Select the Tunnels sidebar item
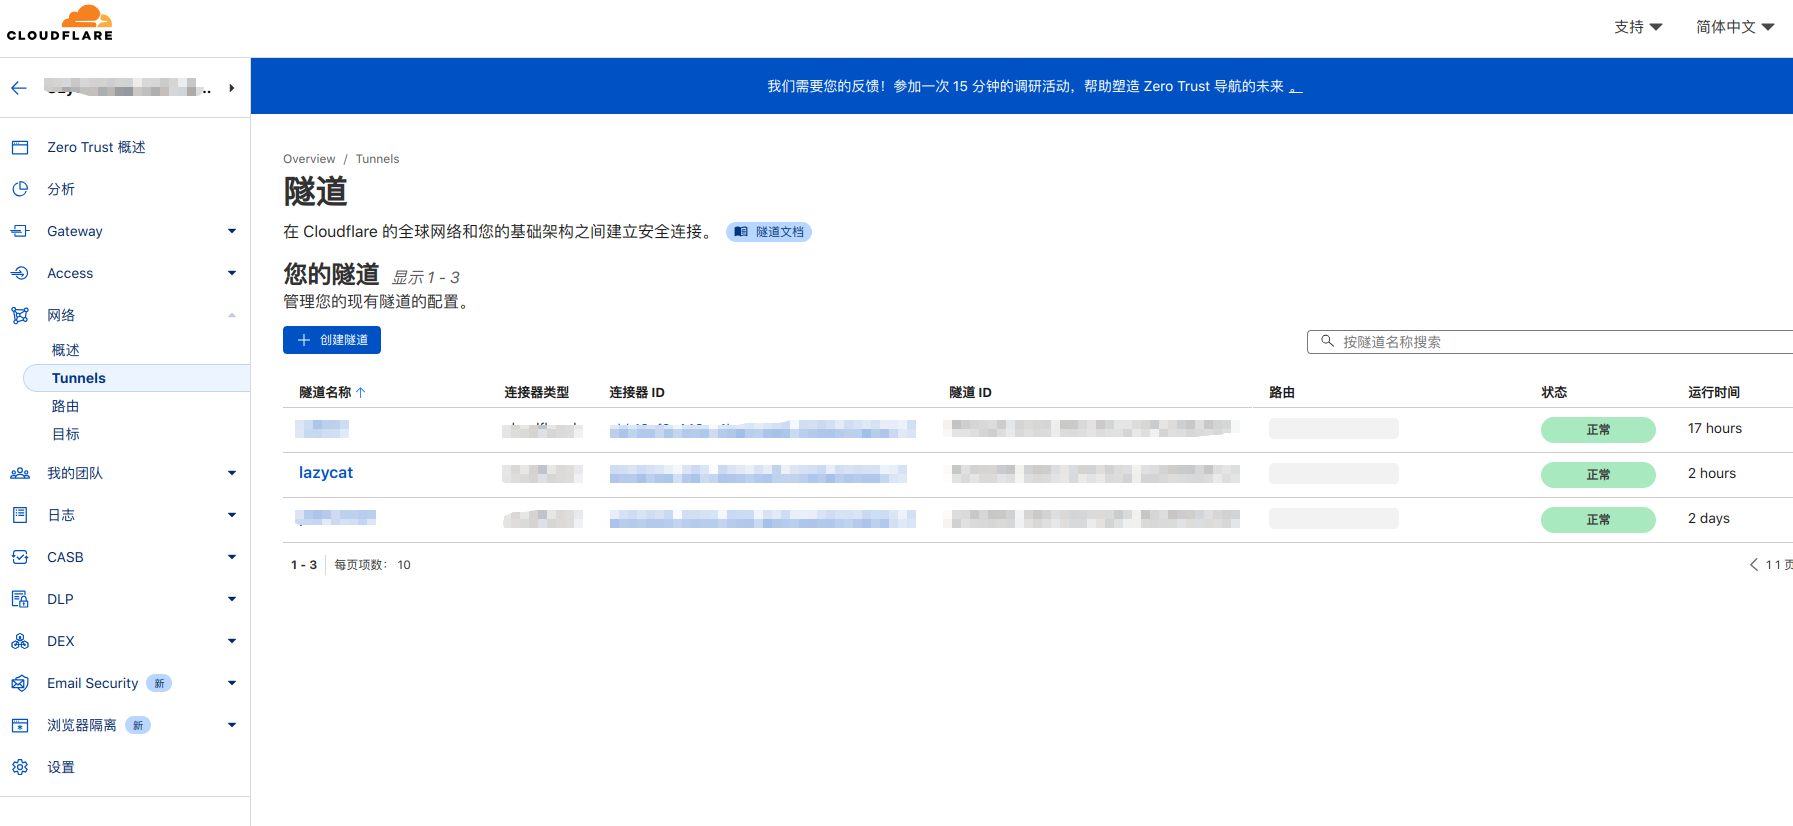Viewport: 1793px width, 826px height. pyautogui.click(x=136, y=378)
